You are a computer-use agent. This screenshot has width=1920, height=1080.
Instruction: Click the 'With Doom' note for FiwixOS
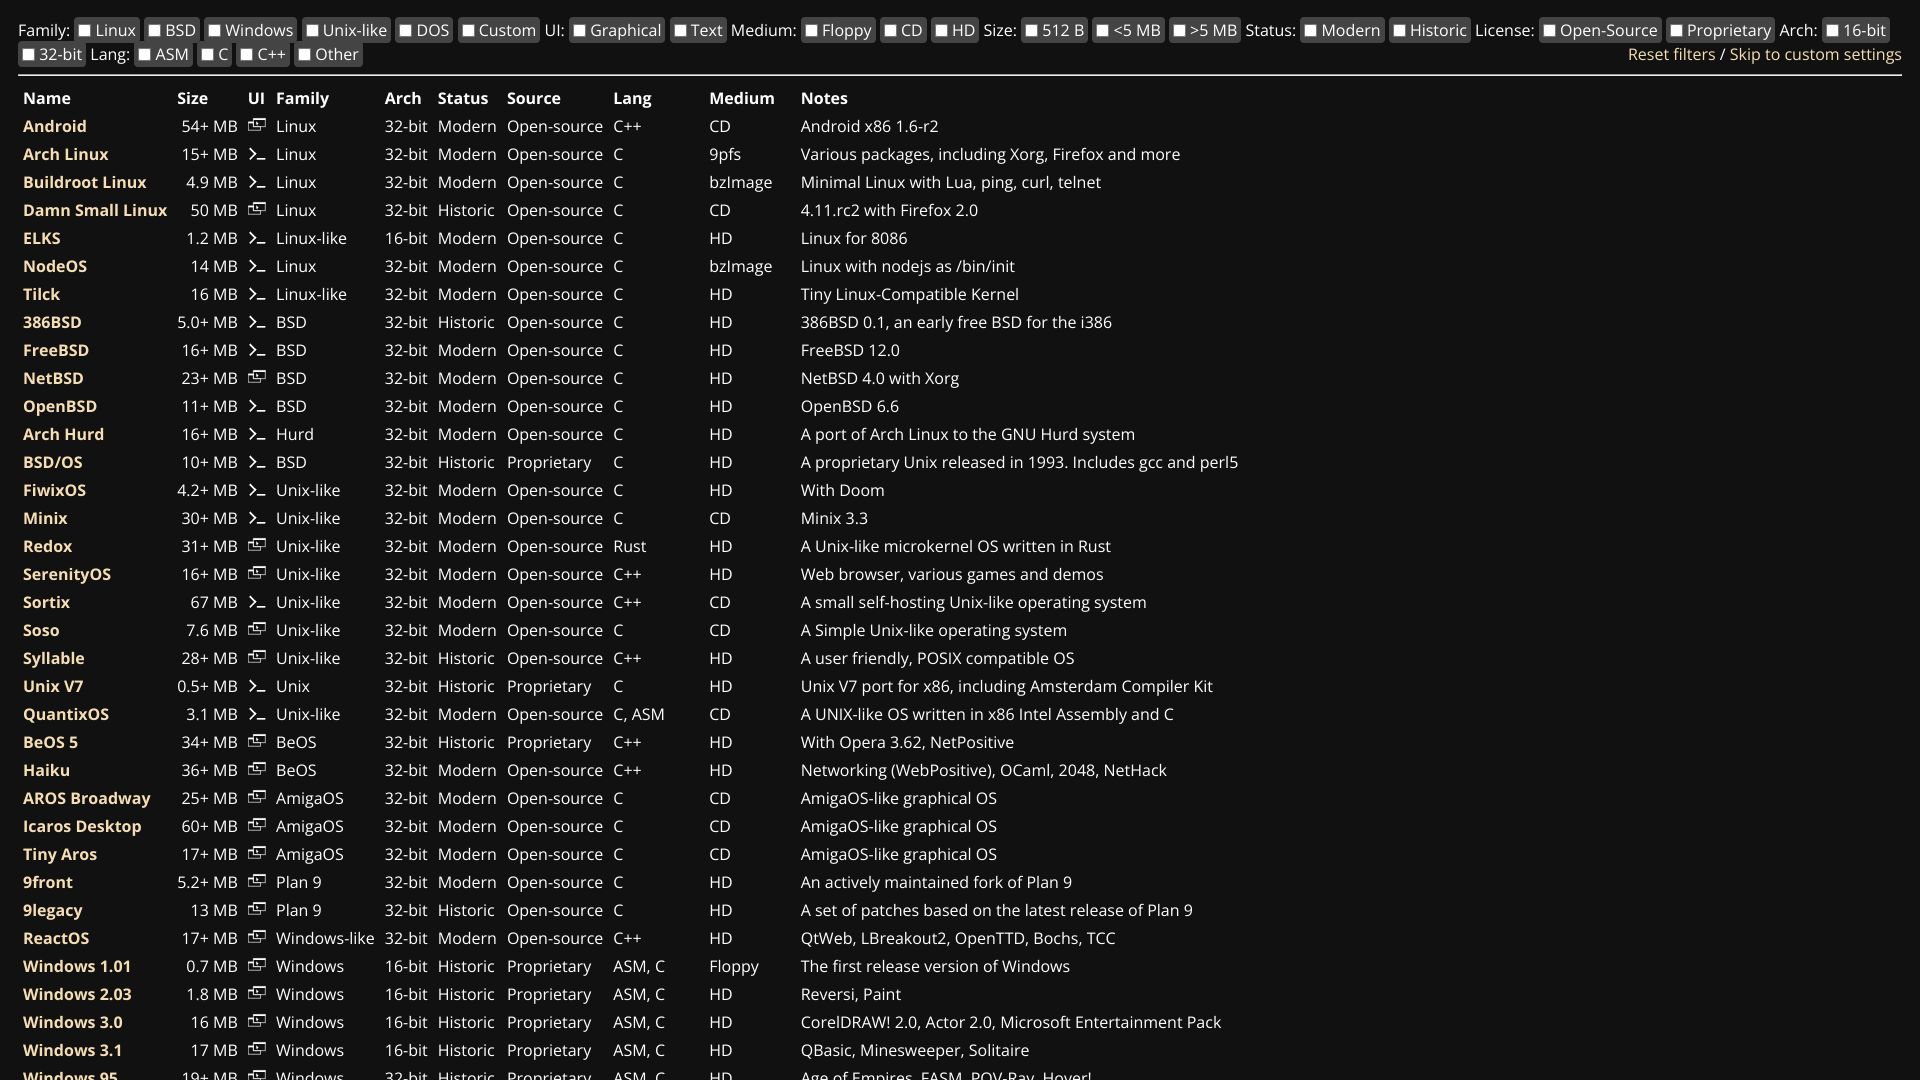tap(842, 490)
